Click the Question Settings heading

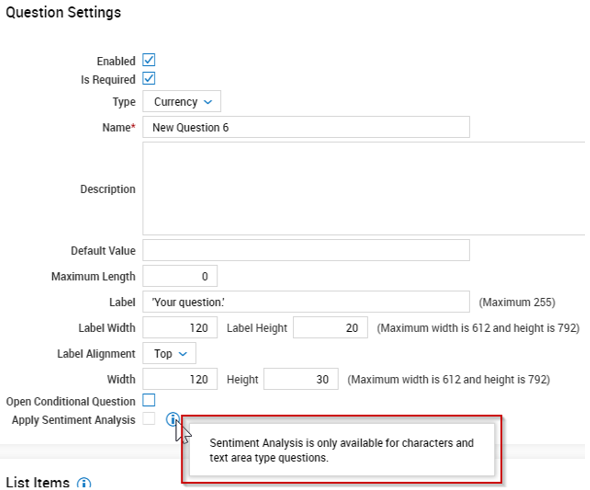[x=63, y=12]
